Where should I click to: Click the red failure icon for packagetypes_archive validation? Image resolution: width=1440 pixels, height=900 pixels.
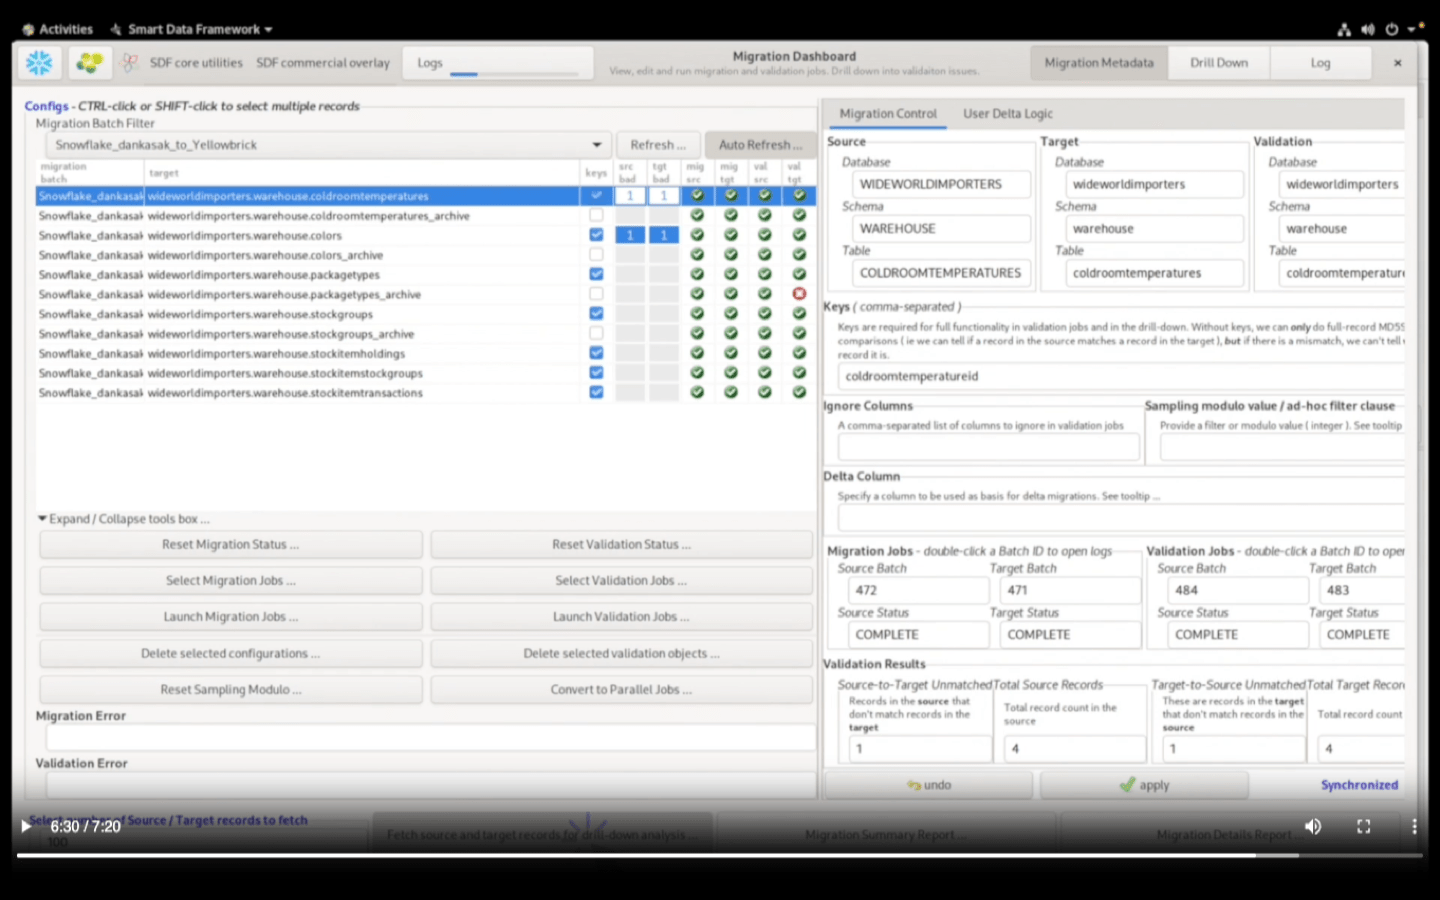(799, 293)
